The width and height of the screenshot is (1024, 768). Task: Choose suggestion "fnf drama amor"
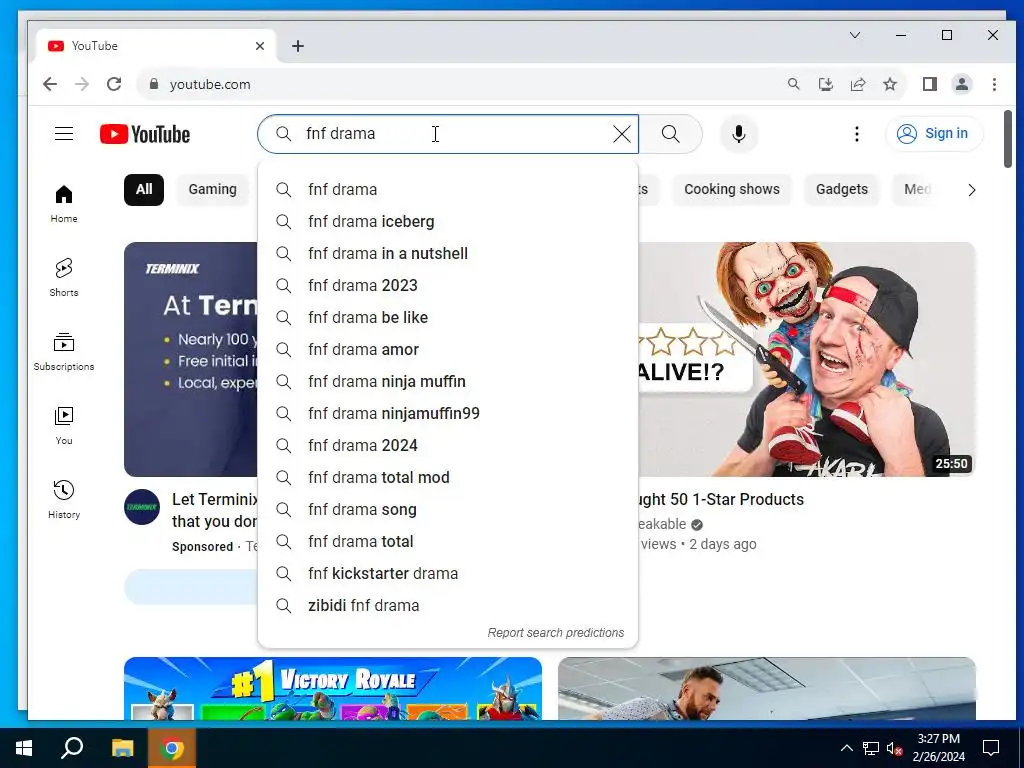(x=448, y=349)
